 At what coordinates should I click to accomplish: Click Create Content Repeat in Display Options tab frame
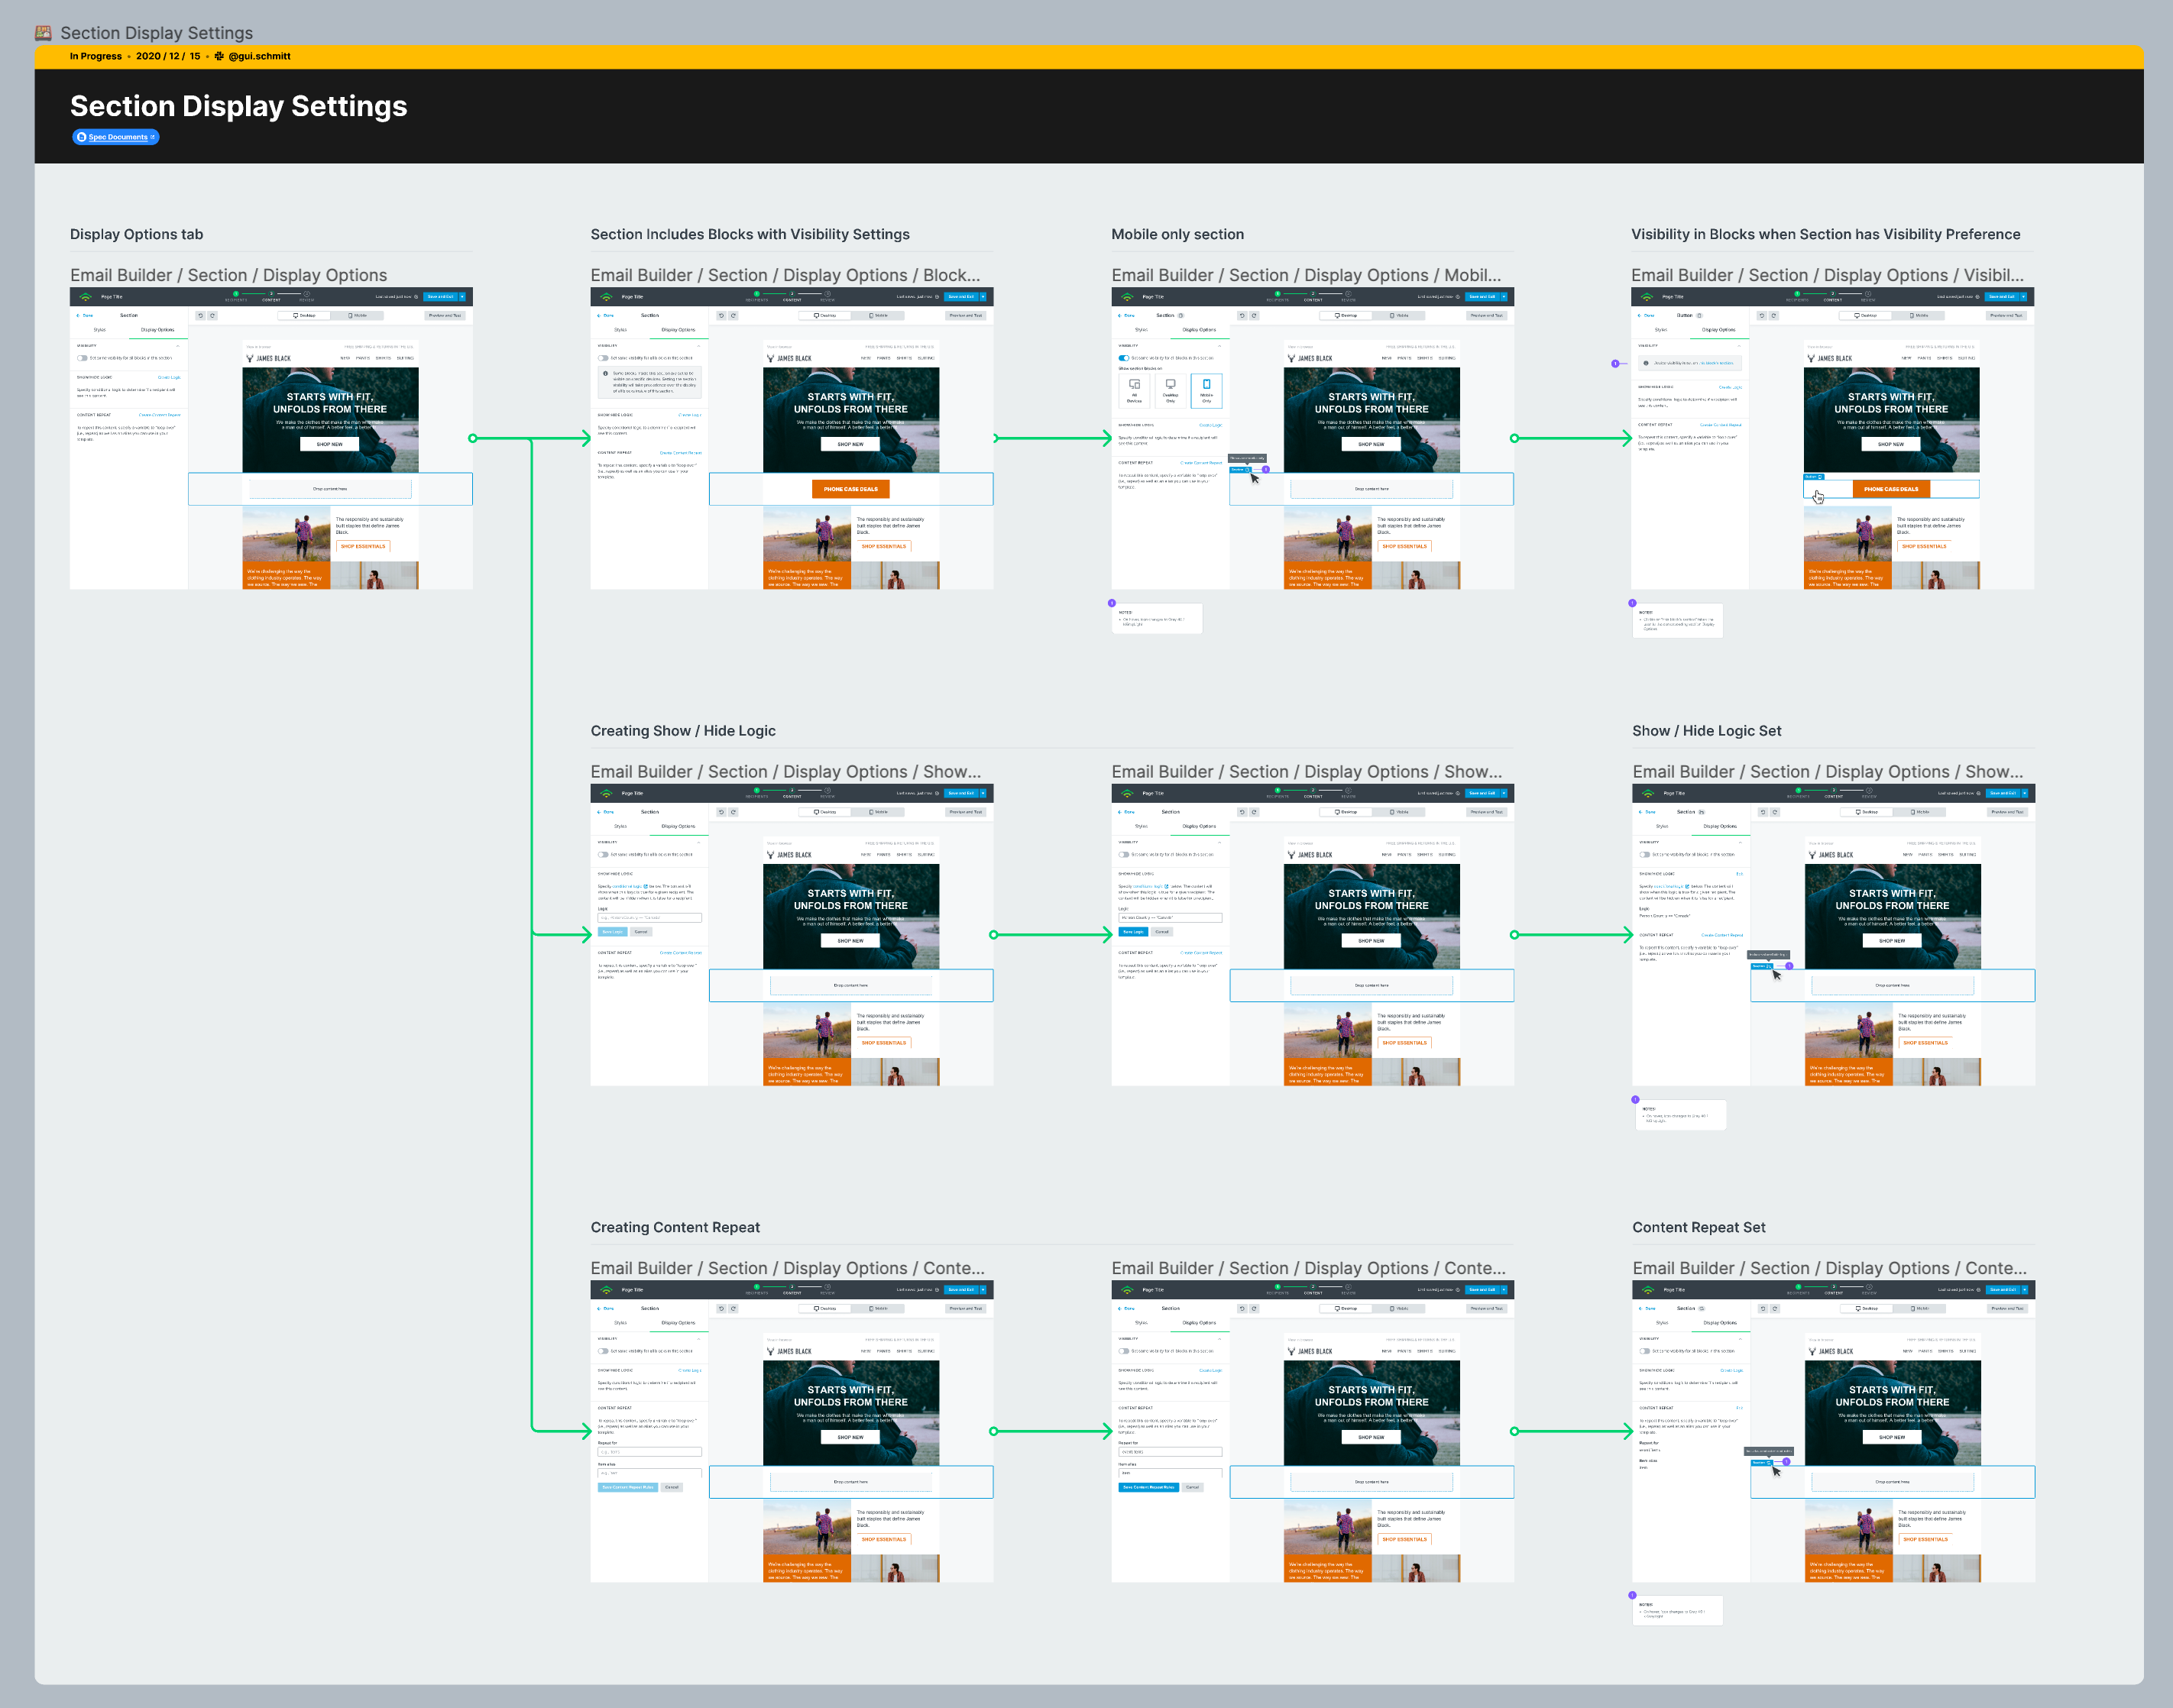click(160, 414)
